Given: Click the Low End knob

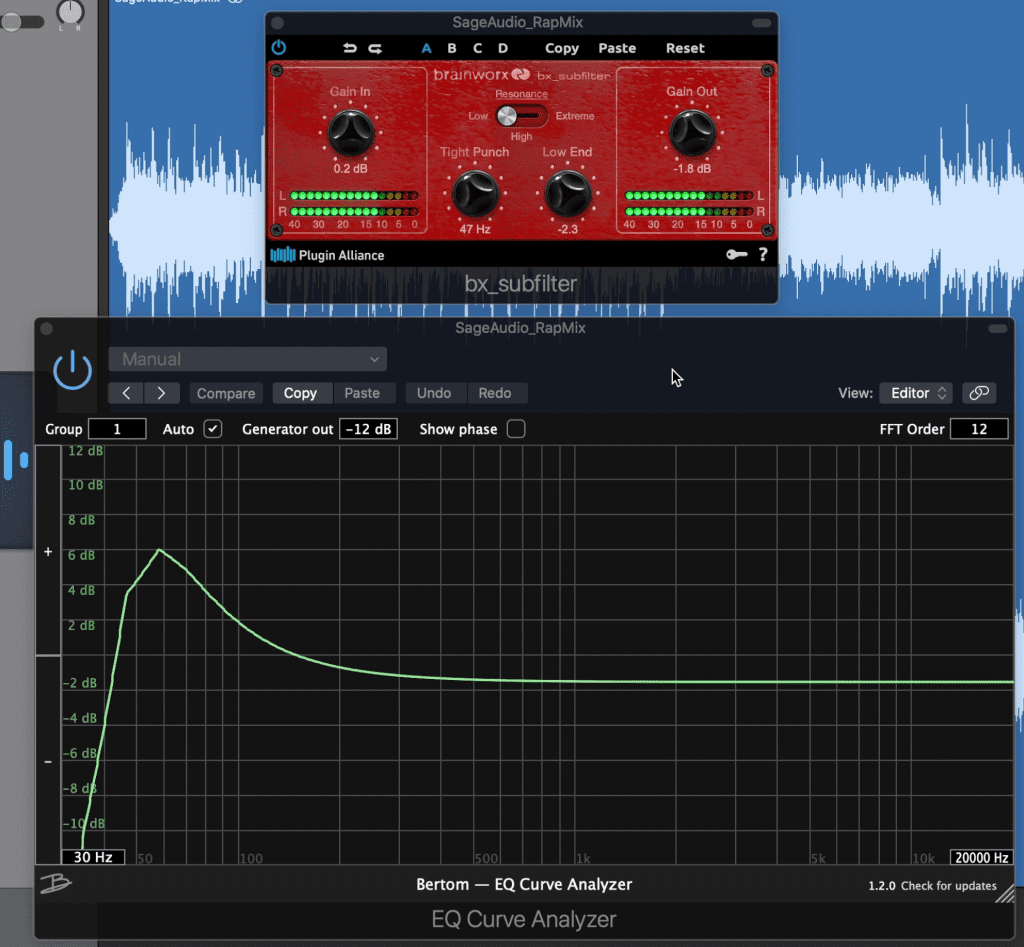Looking at the screenshot, I should click(568, 193).
